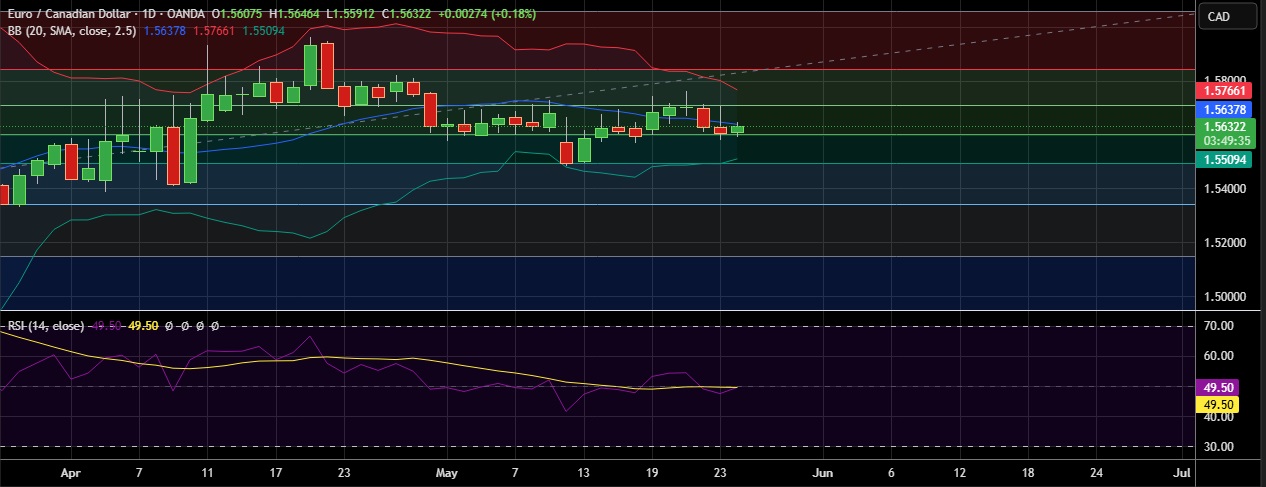This screenshot has height=487, width=1266.
Task: Click yellow 49.50 RSI axis label
Action: (x=1217, y=404)
